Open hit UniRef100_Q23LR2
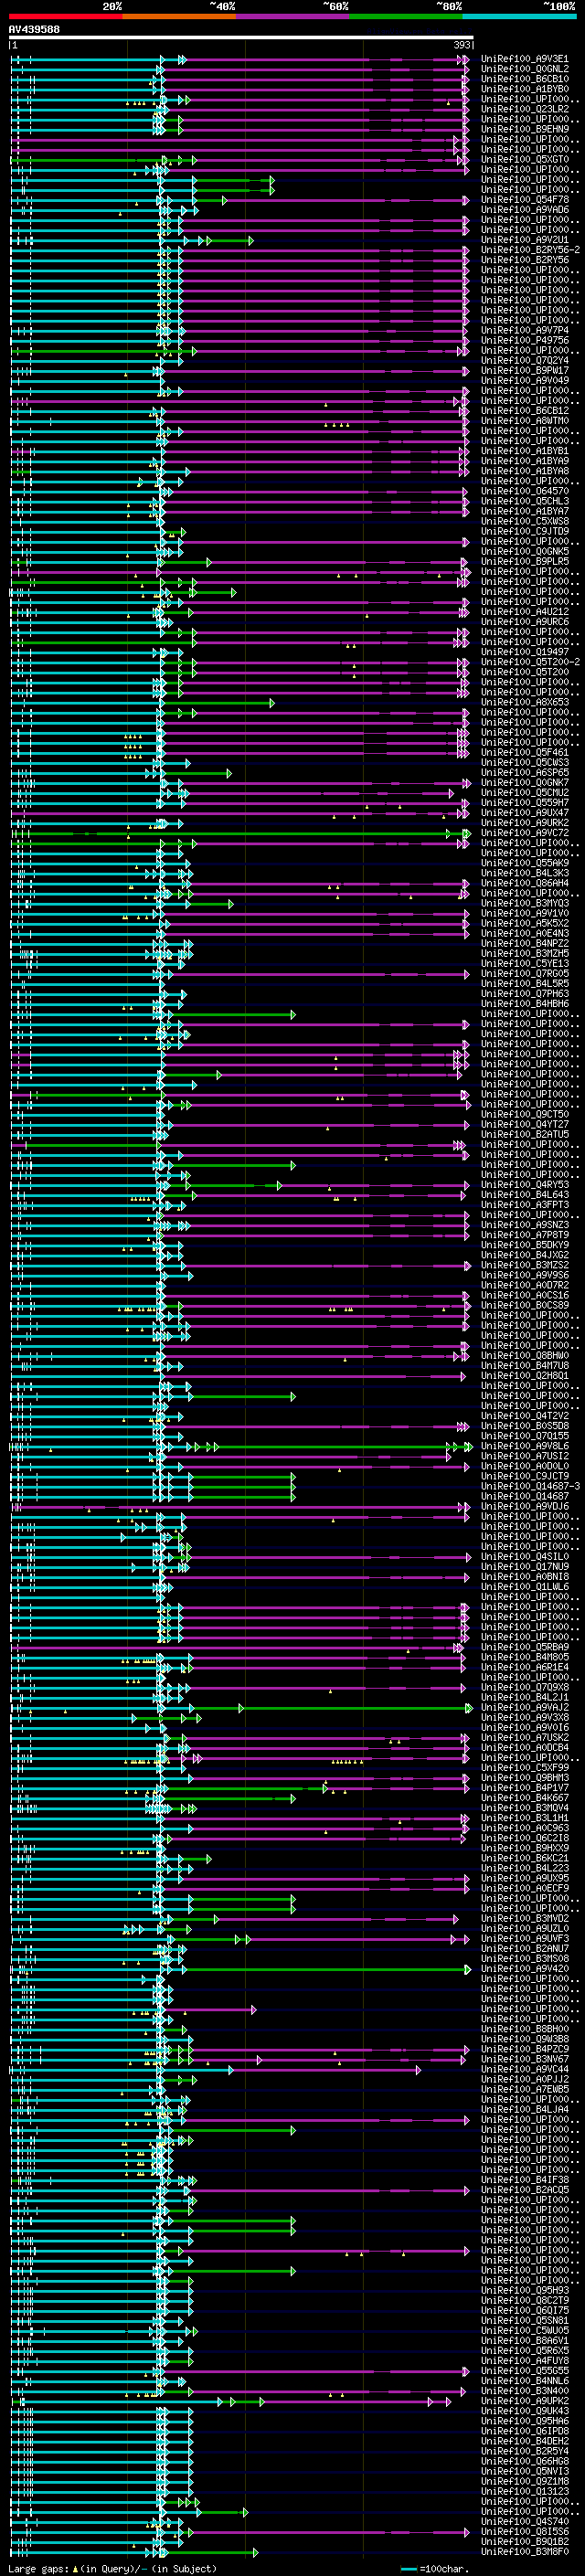585x2576 pixels. [x=524, y=109]
